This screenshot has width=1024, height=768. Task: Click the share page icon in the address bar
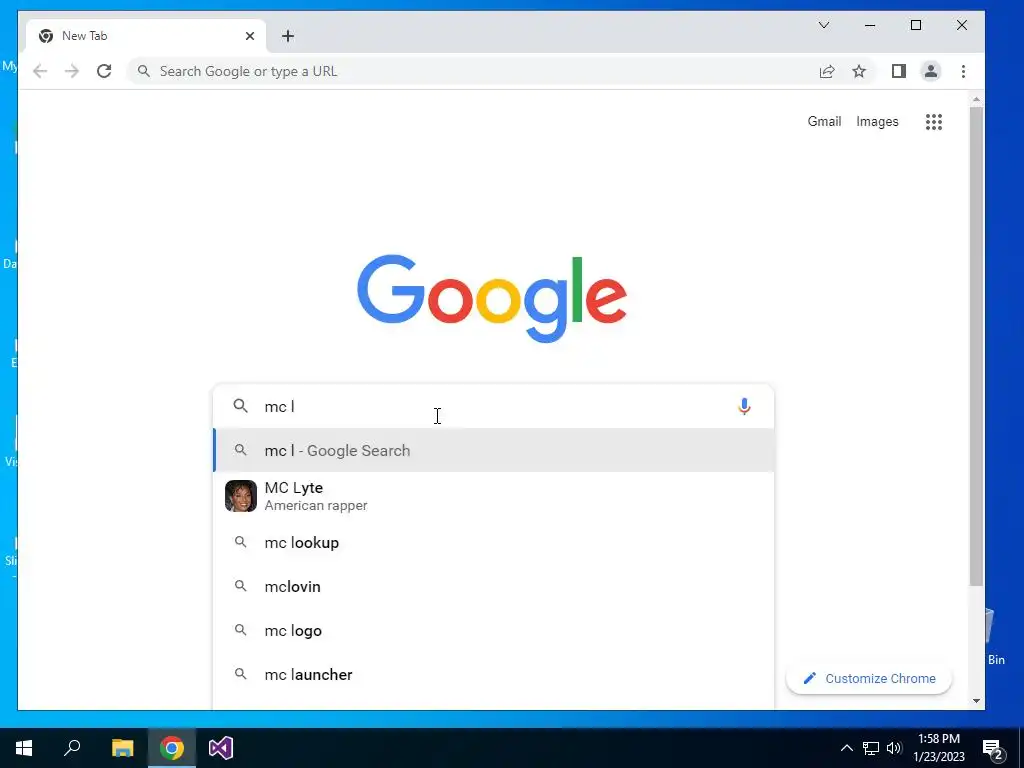[x=827, y=71]
